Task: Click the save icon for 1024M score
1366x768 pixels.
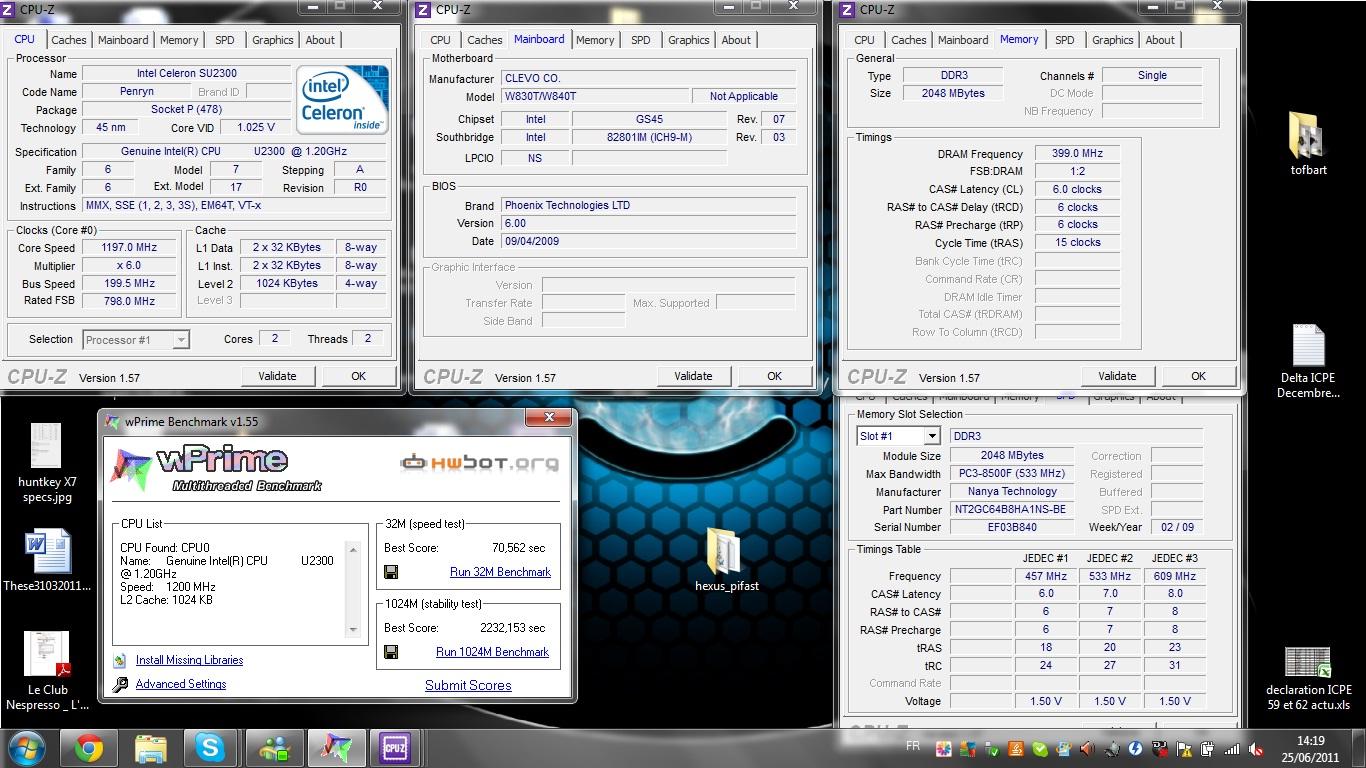Action: pyautogui.click(x=391, y=652)
